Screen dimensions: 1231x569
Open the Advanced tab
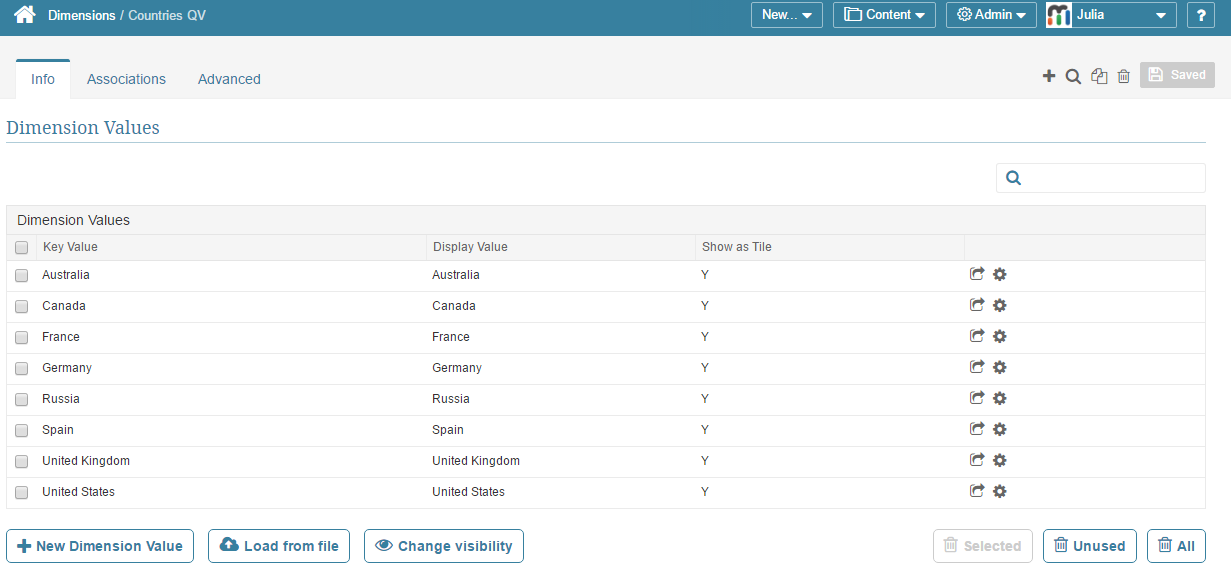(x=229, y=79)
